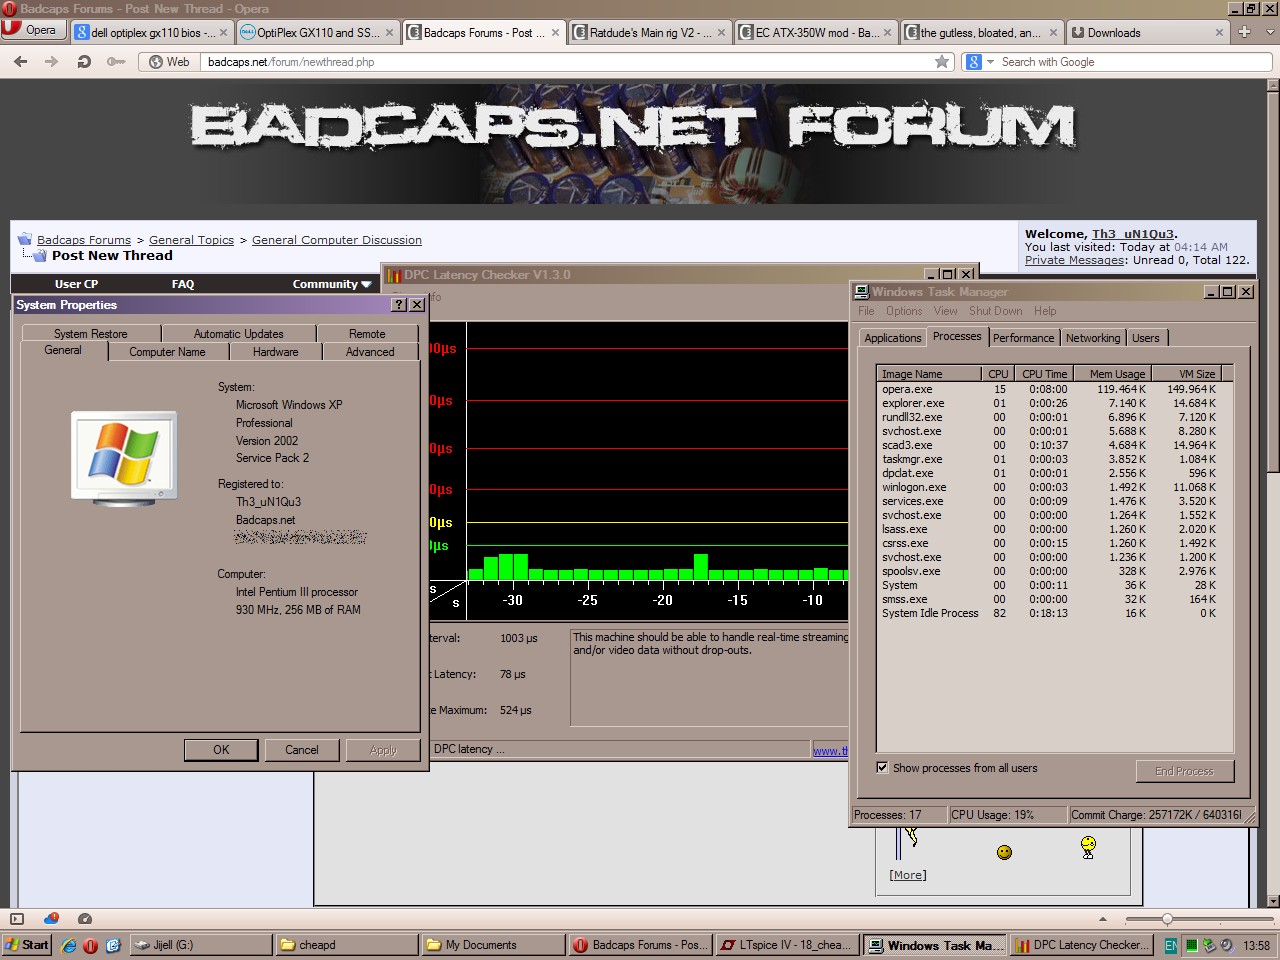Viewport: 1280px width, 960px height.
Task: Open the Remote tab in System Properties
Action: [x=367, y=334]
